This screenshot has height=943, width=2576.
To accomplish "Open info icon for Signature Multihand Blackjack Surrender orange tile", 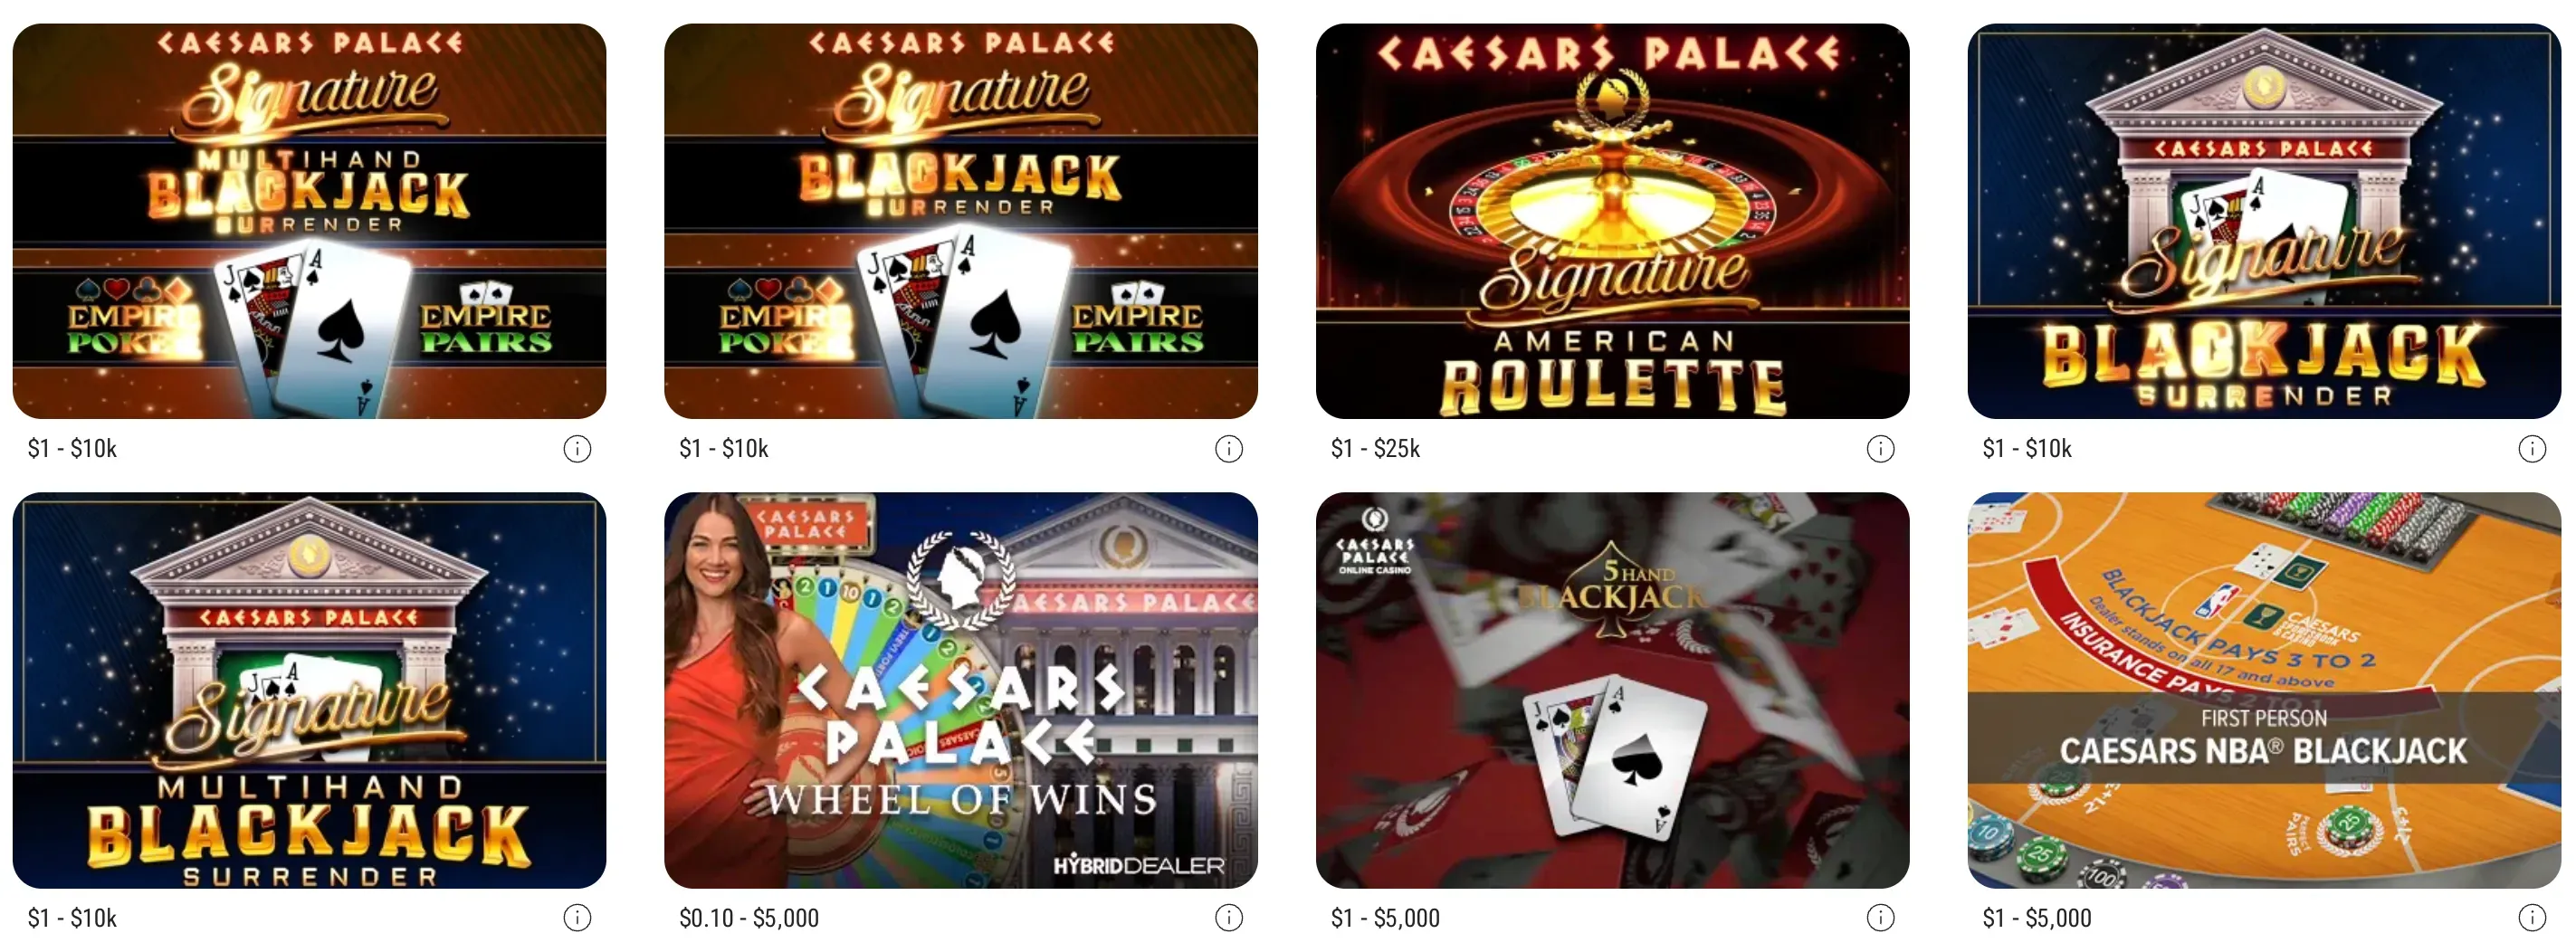I will click(x=577, y=449).
